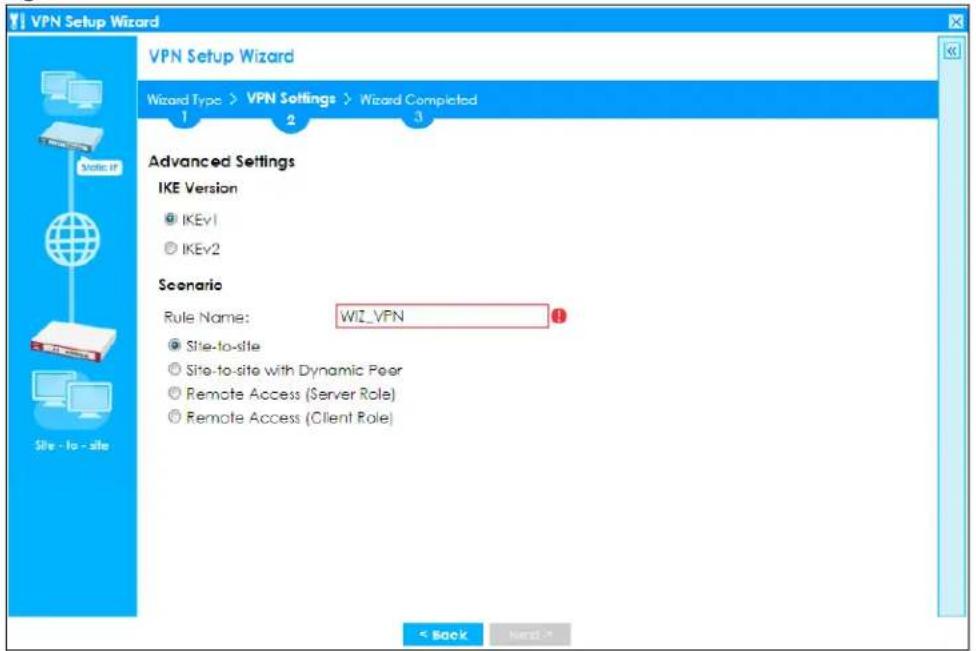Click the Rule Name: label
Image resolution: width=976 pixels, height=651 pixels.
pos(206,317)
